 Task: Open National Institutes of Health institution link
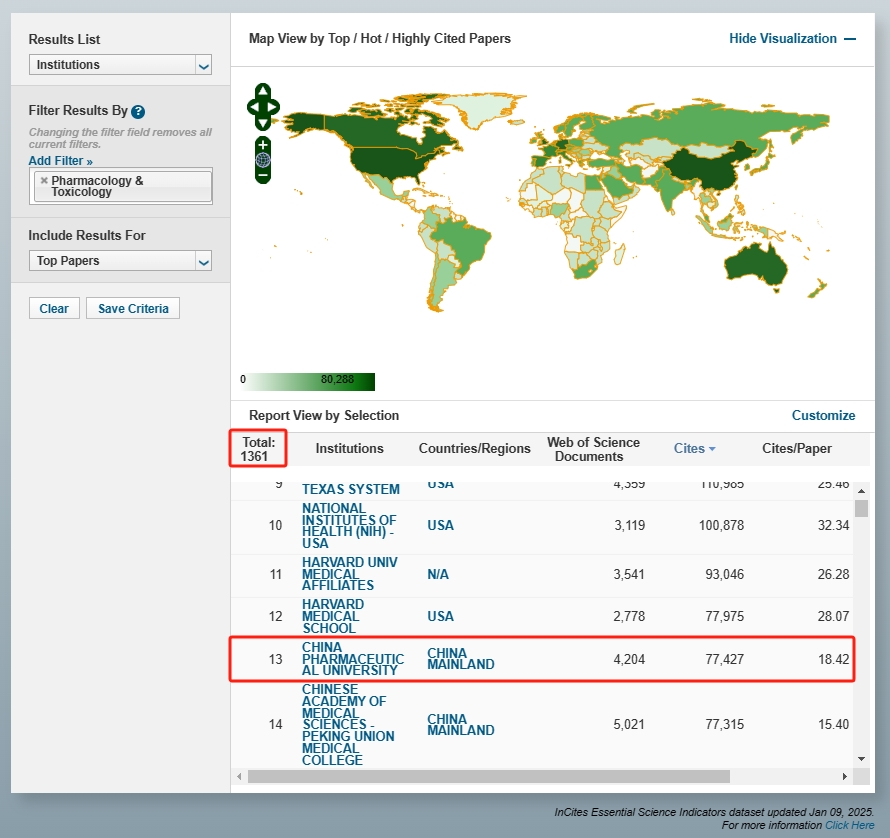(x=349, y=526)
